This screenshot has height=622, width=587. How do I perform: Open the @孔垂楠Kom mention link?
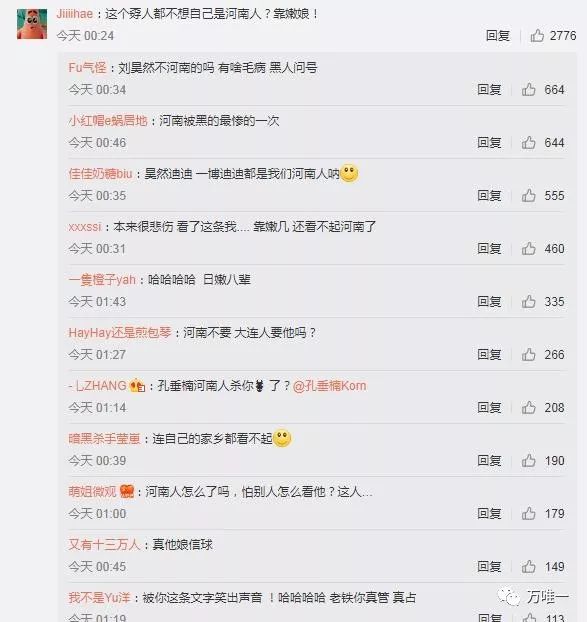coord(329,386)
